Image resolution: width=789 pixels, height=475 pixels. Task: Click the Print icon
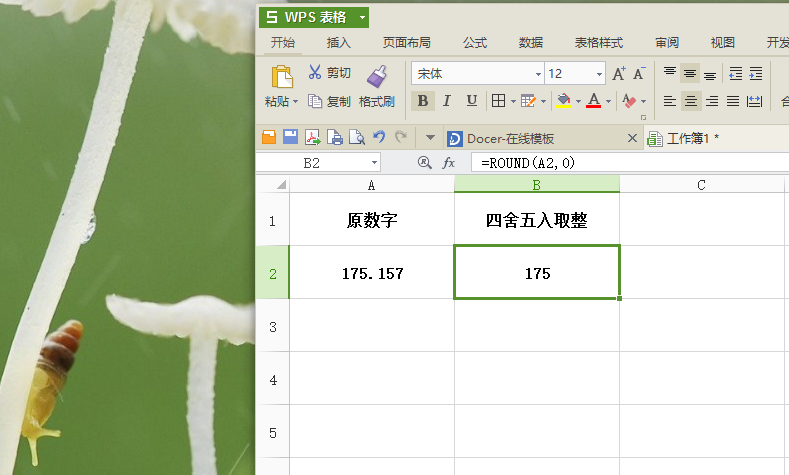335,137
